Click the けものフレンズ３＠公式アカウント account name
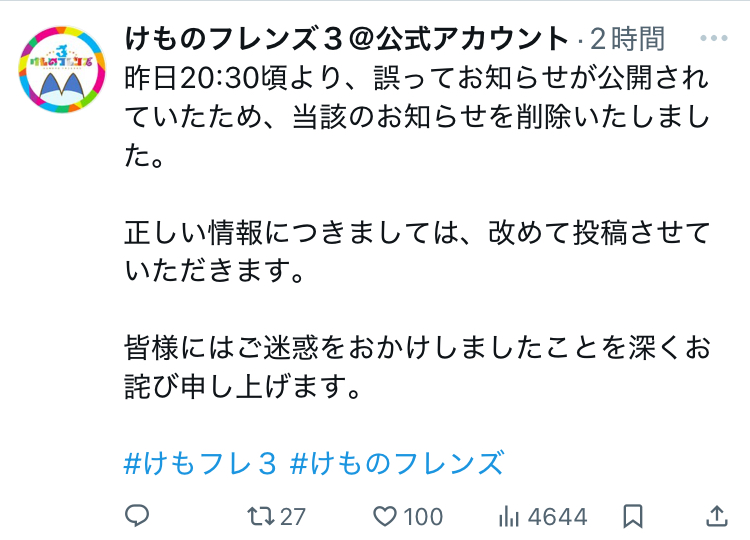 pos(346,39)
